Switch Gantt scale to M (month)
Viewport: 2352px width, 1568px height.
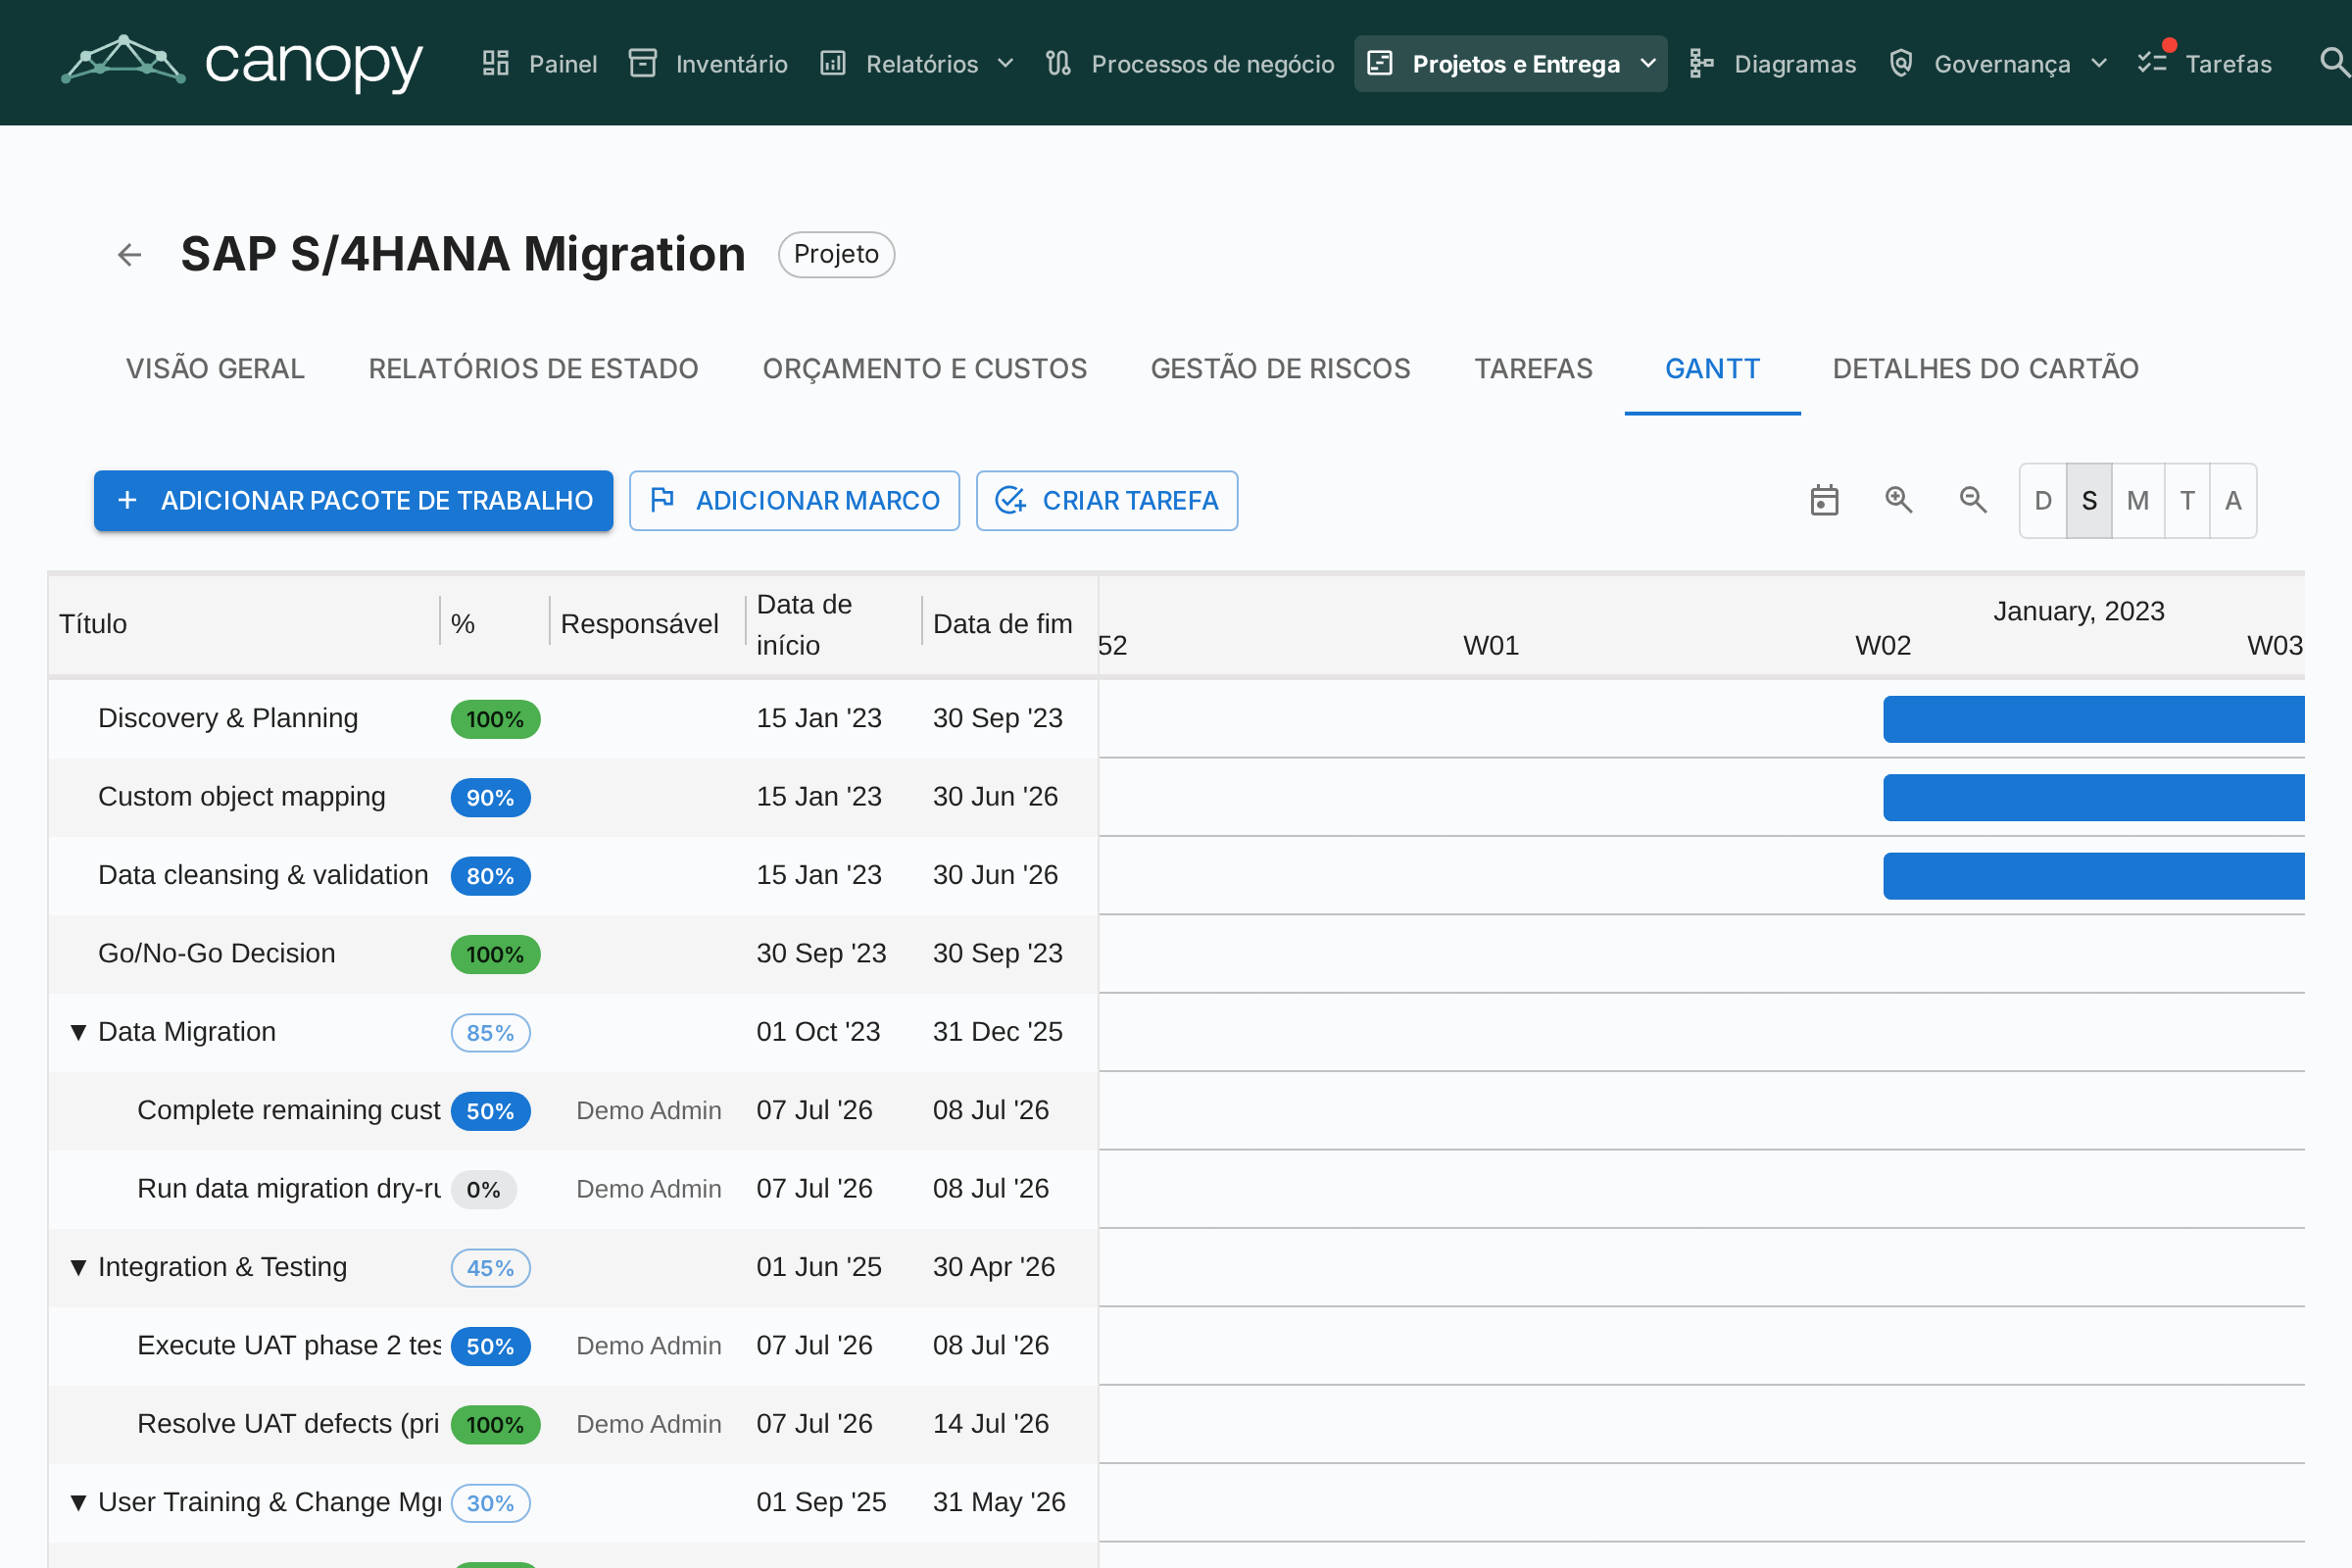2138,501
